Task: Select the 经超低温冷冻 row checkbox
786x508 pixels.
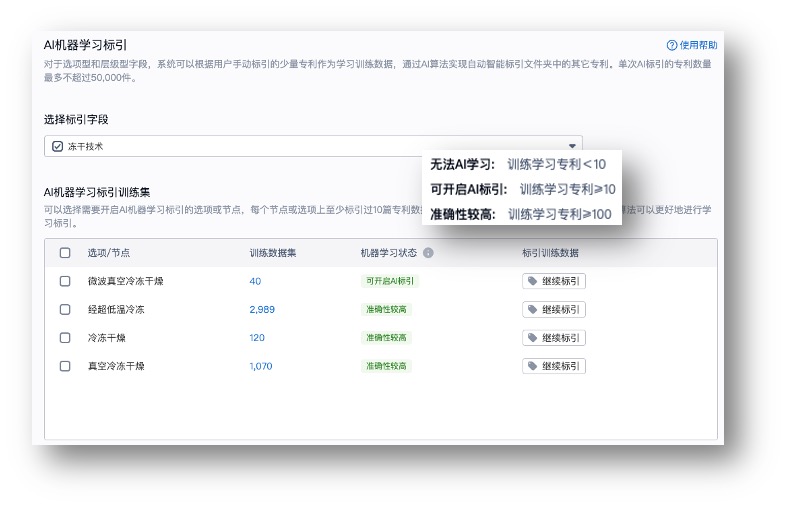Action: [x=65, y=310]
